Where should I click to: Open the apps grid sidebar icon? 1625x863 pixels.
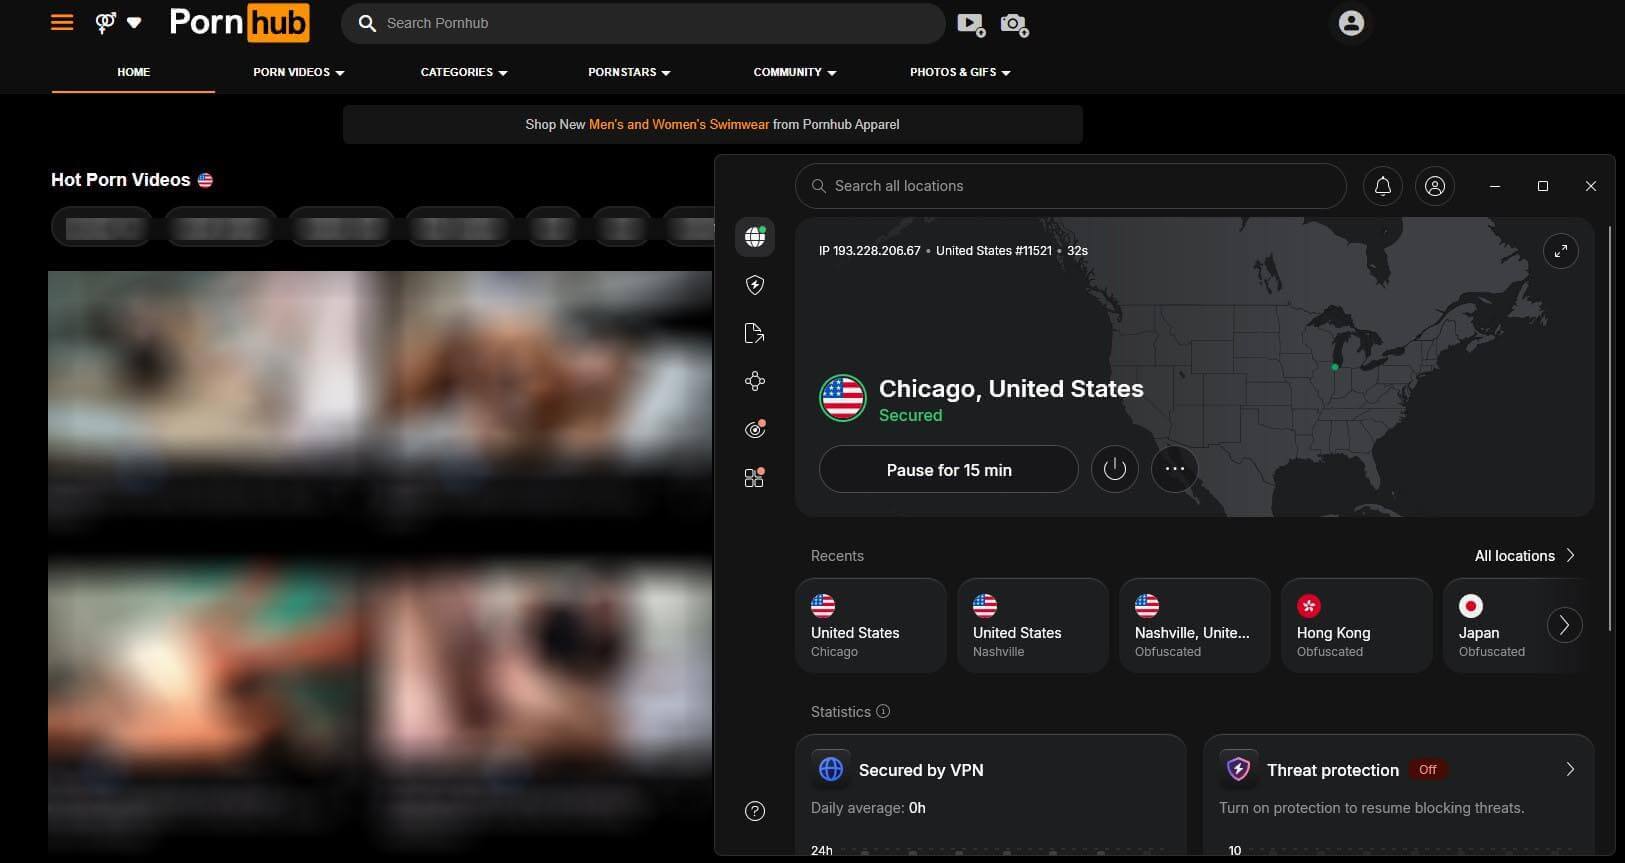pos(755,478)
